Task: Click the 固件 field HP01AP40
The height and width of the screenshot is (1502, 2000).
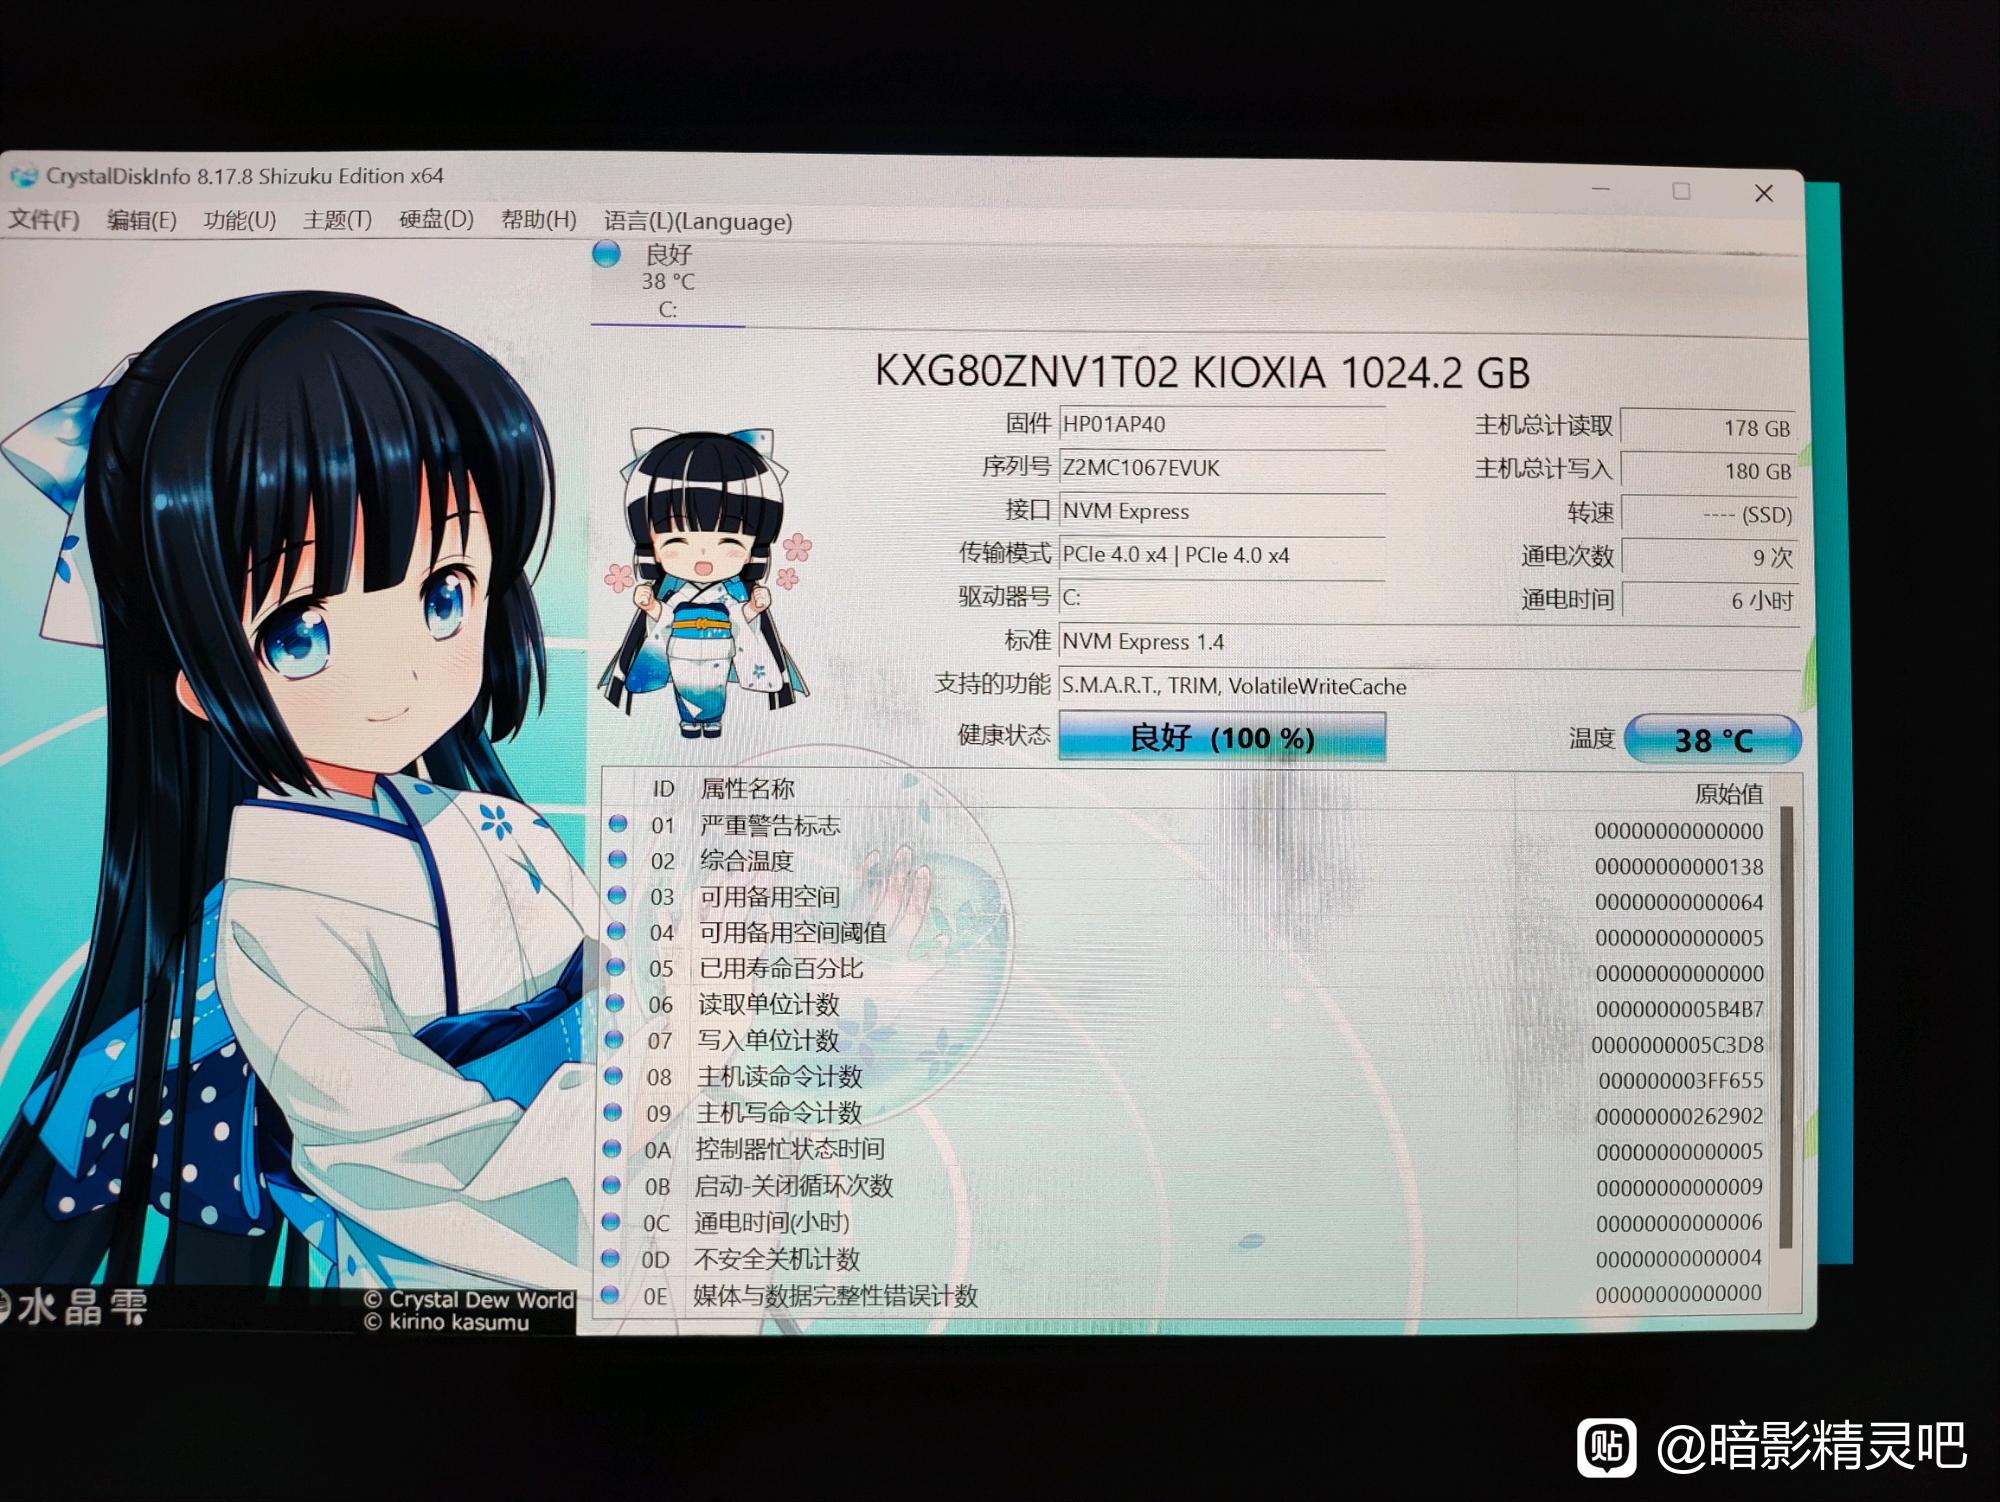Action: (1222, 424)
